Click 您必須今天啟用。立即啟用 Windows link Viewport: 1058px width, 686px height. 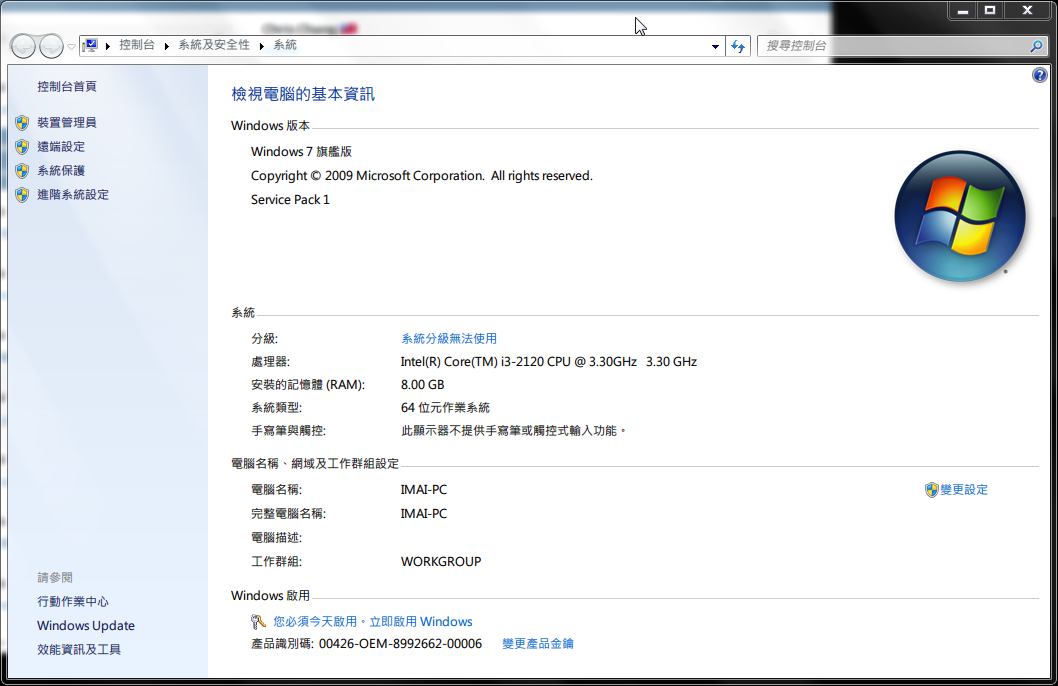pyautogui.click(x=372, y=622)
